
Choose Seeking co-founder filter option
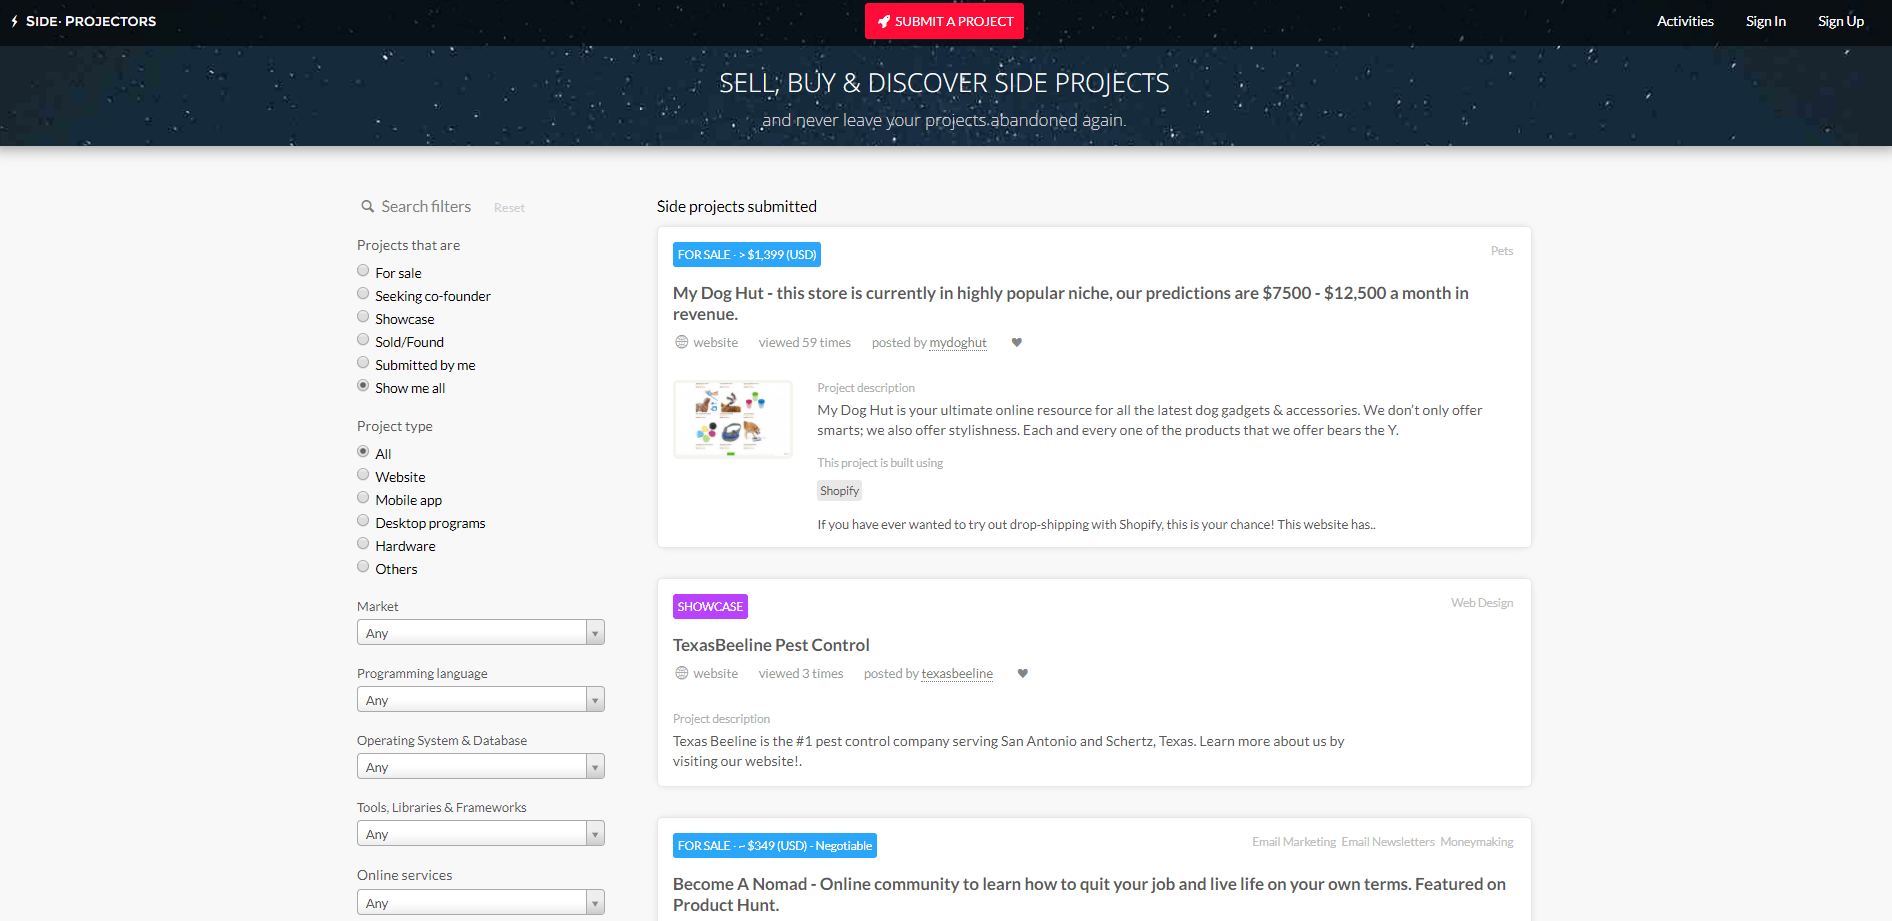click(363, 294)
